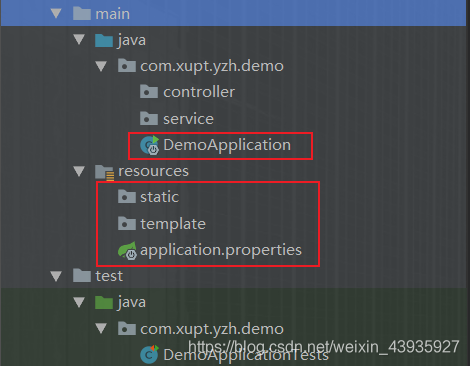
Task: Select the java label under main
Action: (x=132, y=41)
